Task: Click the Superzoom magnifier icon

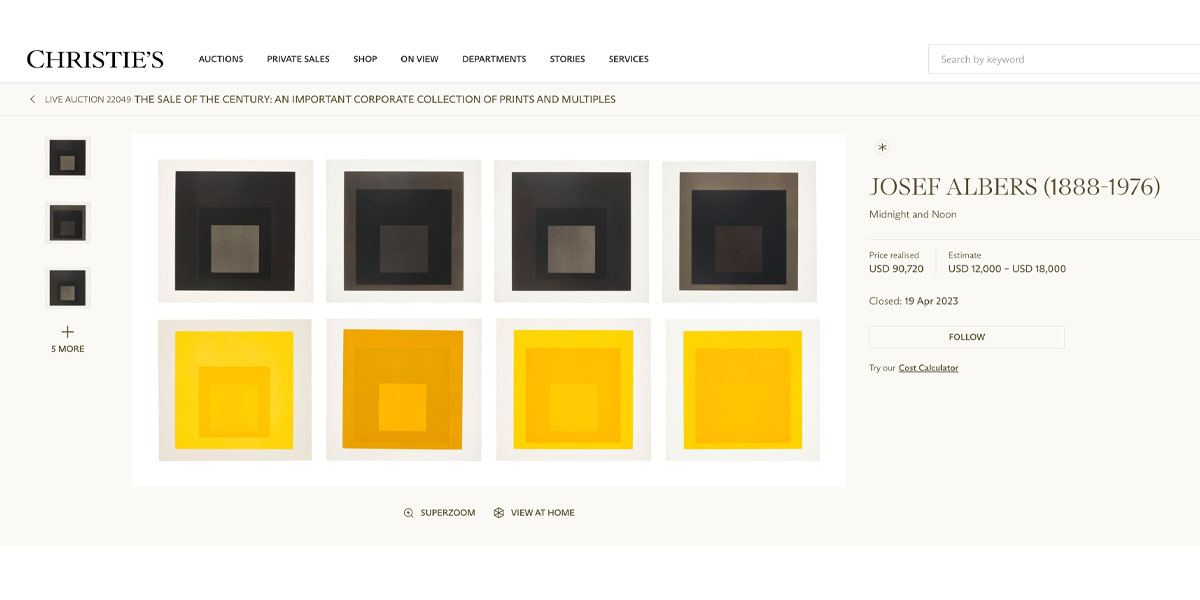Action: 408,513
